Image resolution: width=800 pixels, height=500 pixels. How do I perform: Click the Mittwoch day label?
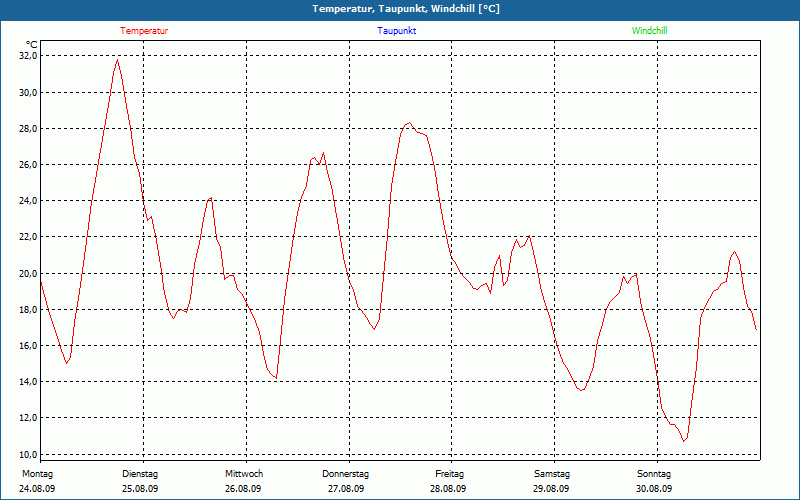pyautogui.click(x=244, y=474)
